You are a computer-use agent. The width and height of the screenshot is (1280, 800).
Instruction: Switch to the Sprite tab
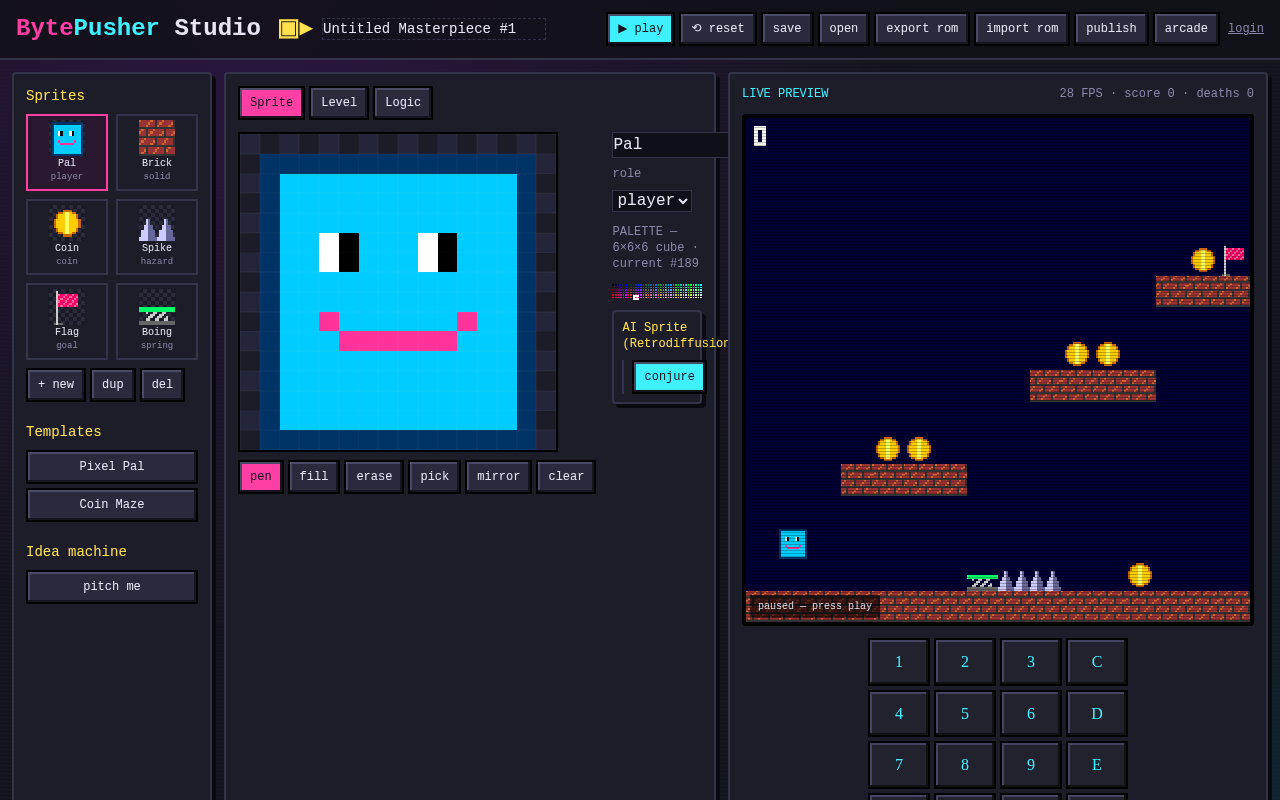tap(271, 103)
